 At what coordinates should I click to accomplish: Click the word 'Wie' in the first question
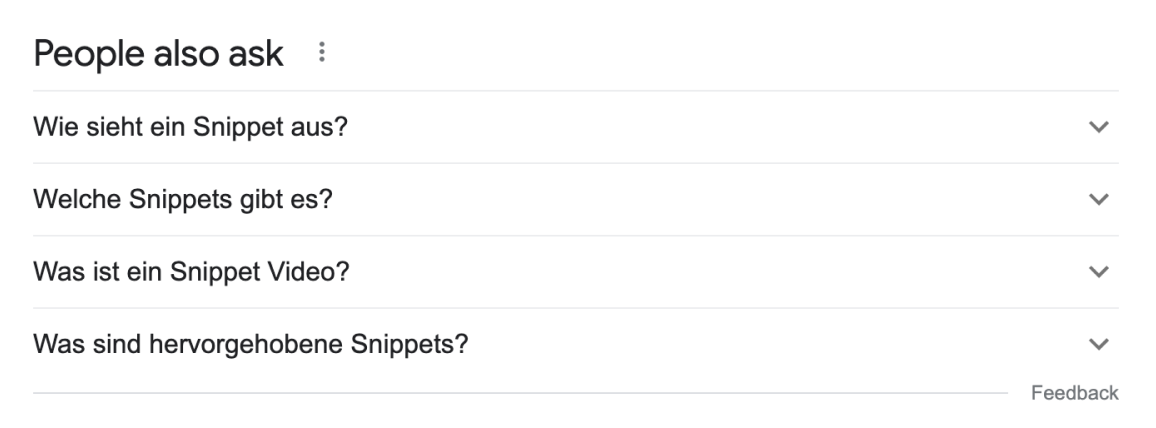click(51, 128)
